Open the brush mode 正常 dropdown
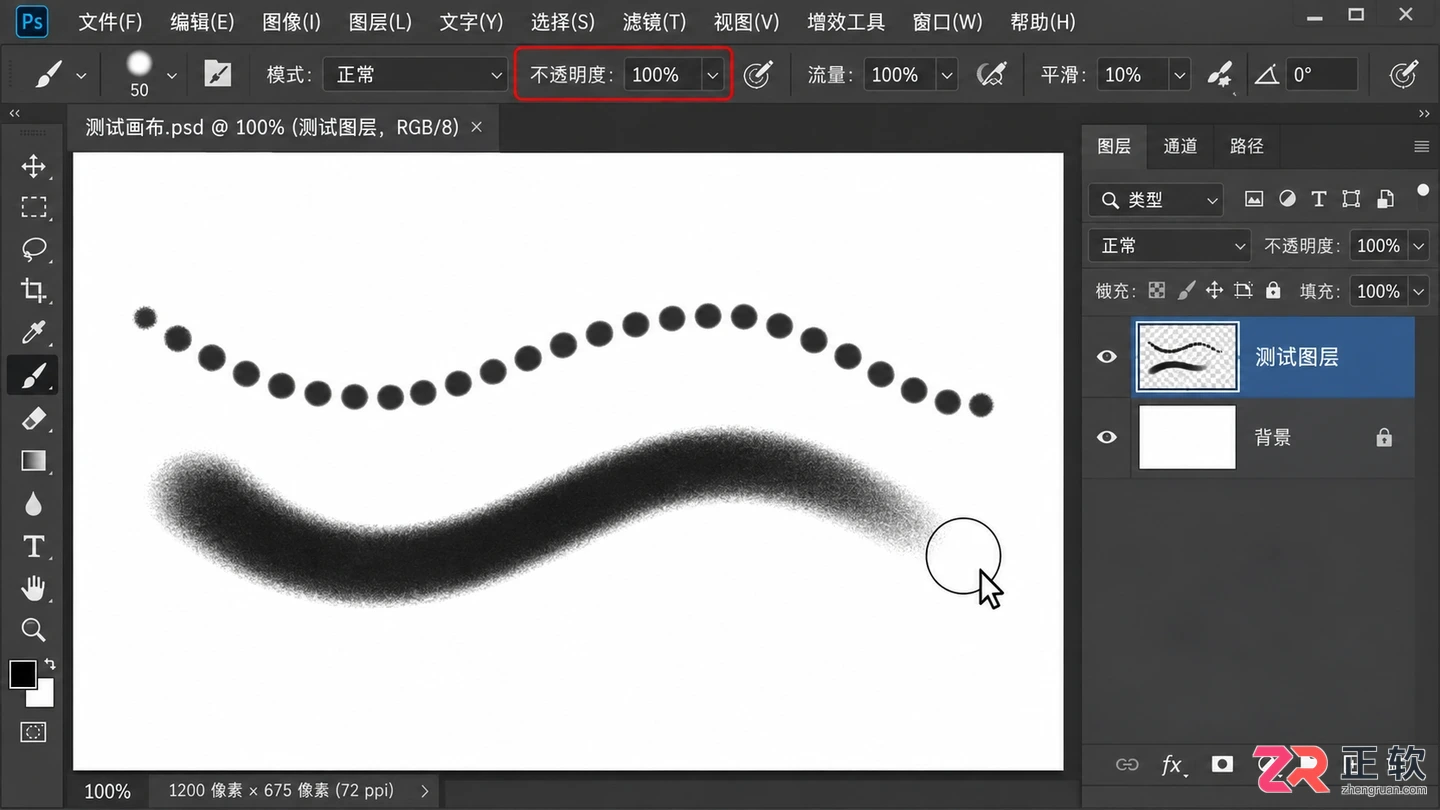The image size is (1440, 810). pos(415,75)
